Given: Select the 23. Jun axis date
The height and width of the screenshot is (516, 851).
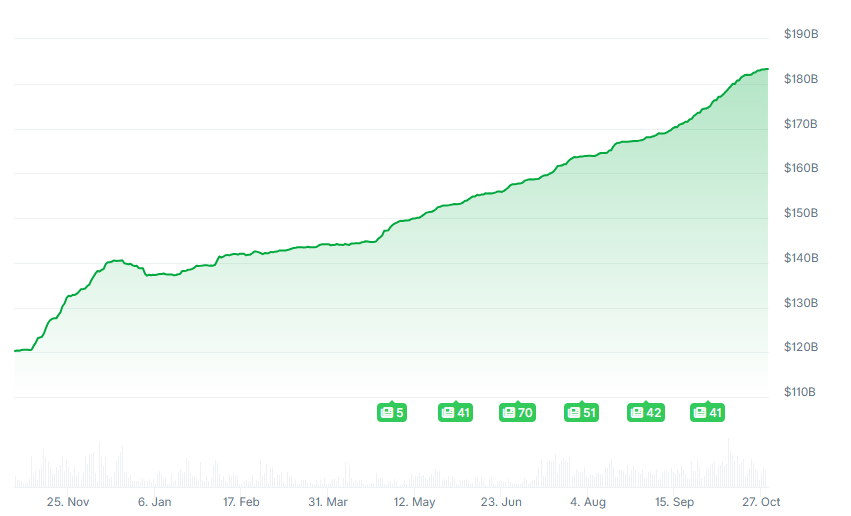Looking at the screenshot, I should coord(501,502).
